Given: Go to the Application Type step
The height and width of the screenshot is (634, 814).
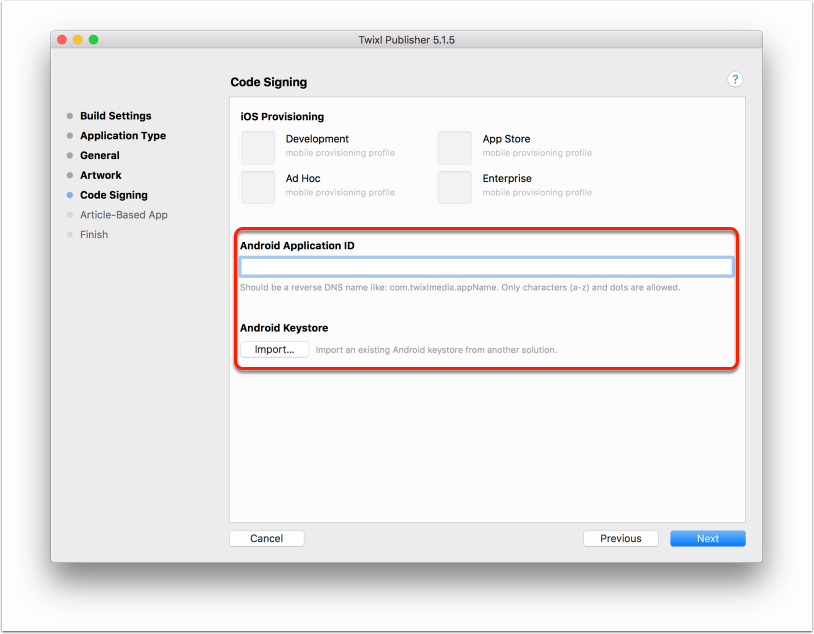Looking at the screenshot, I should coord(123,136).
